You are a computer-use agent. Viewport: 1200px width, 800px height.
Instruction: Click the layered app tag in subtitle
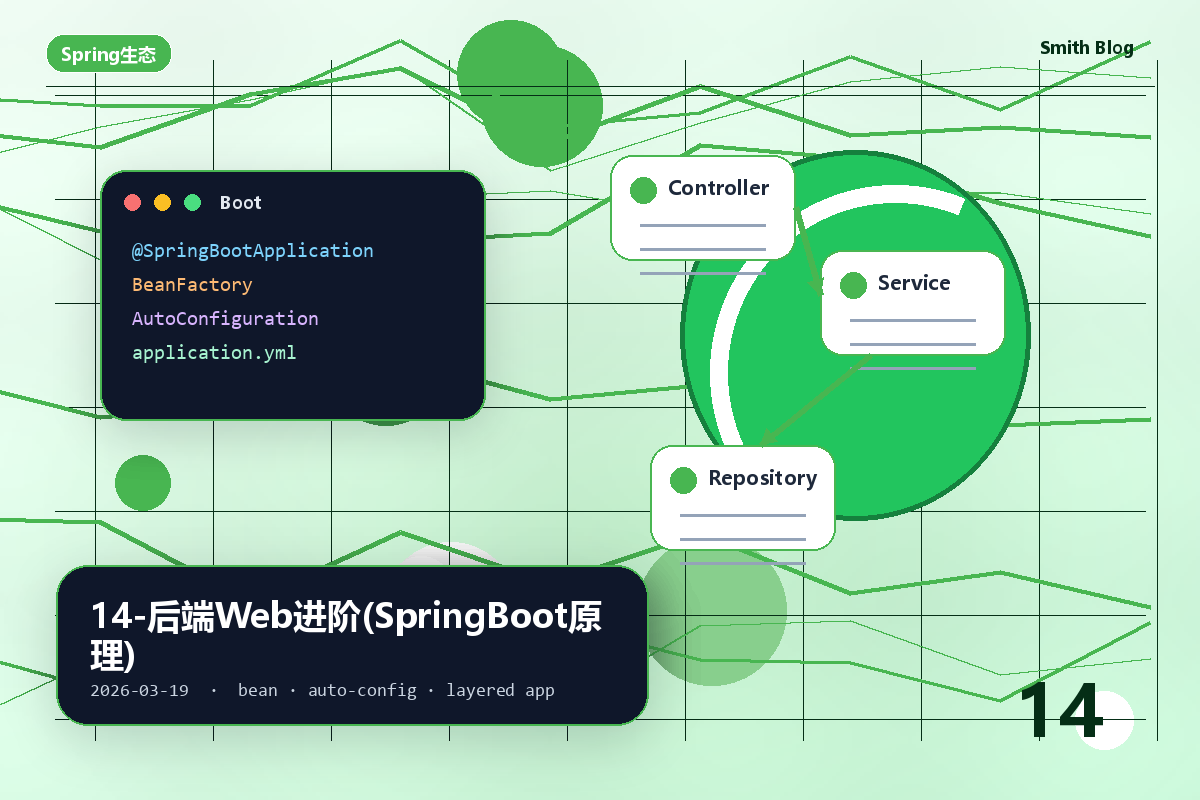(x=500, y=691)
